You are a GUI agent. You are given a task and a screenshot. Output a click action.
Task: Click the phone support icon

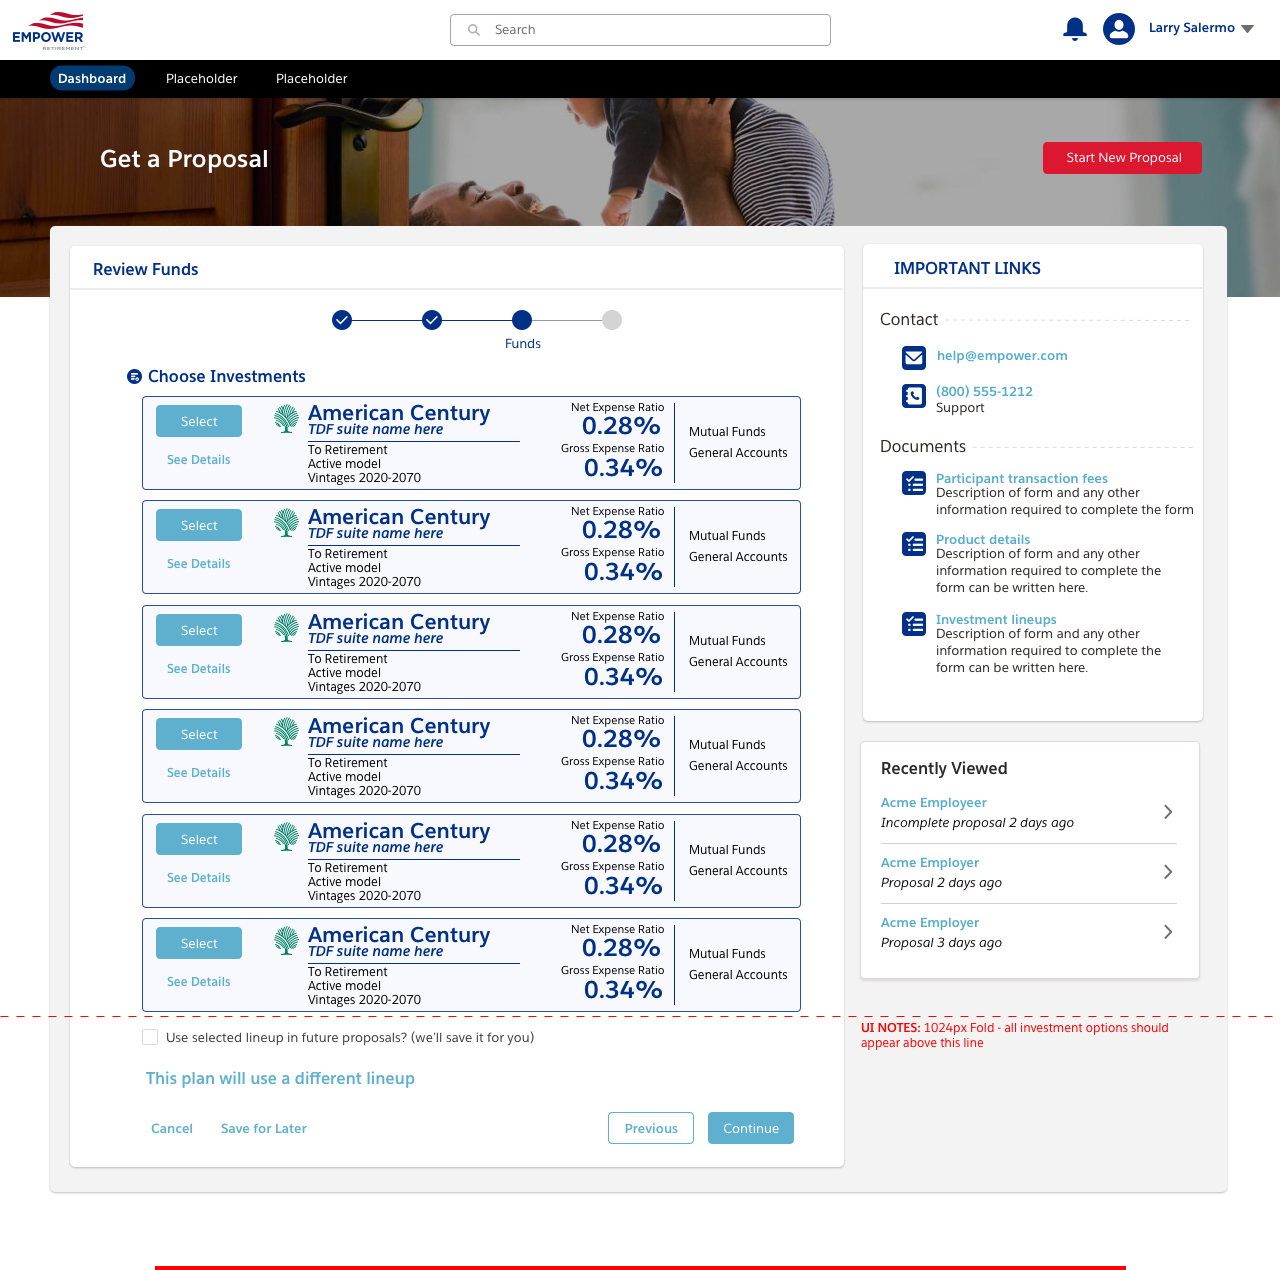(x=914, y=396)
